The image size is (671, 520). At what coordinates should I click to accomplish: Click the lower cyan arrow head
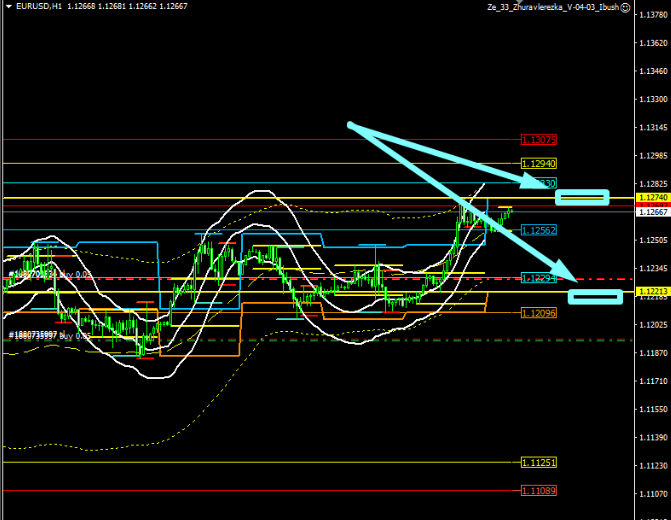tap(570, 277)
